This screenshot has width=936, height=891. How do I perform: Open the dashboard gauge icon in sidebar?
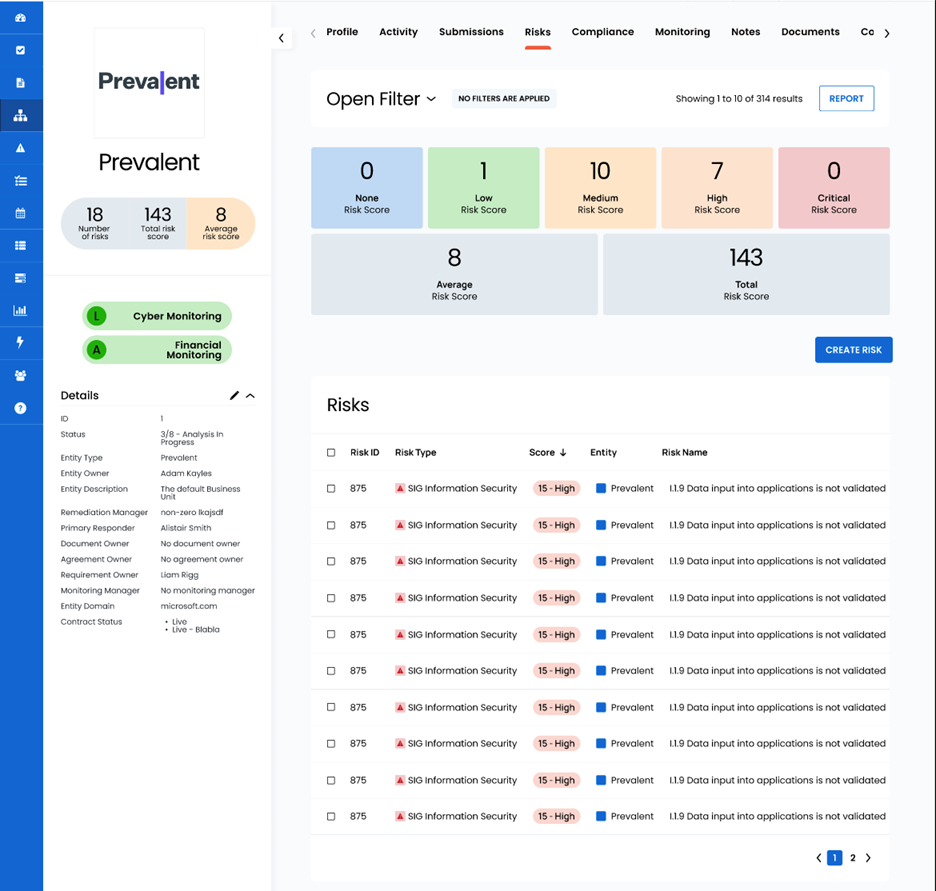20,18
